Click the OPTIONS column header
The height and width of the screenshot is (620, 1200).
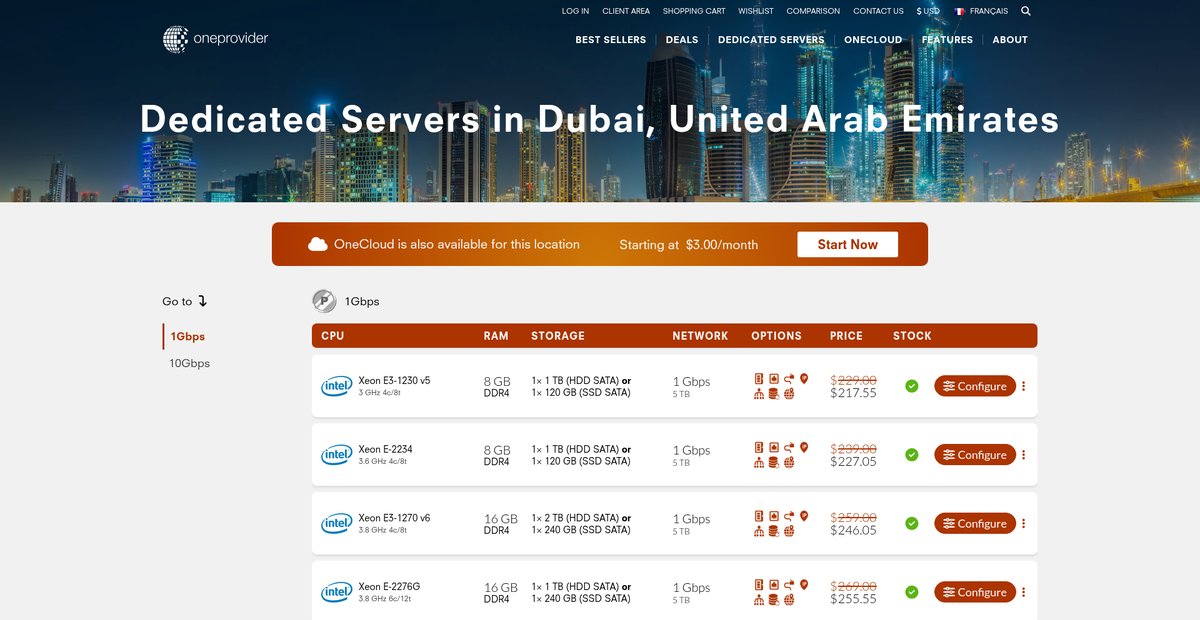(x=776, y=336)
